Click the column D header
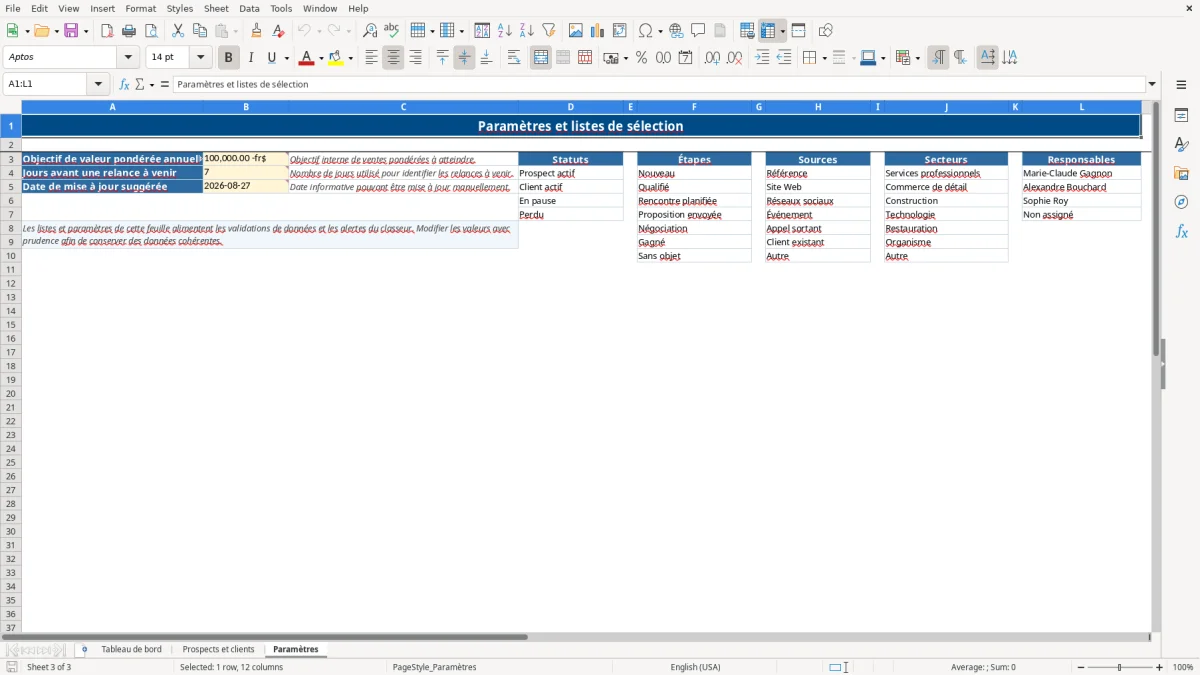Screen dimensions: 1200x675 tap(571, 107)
